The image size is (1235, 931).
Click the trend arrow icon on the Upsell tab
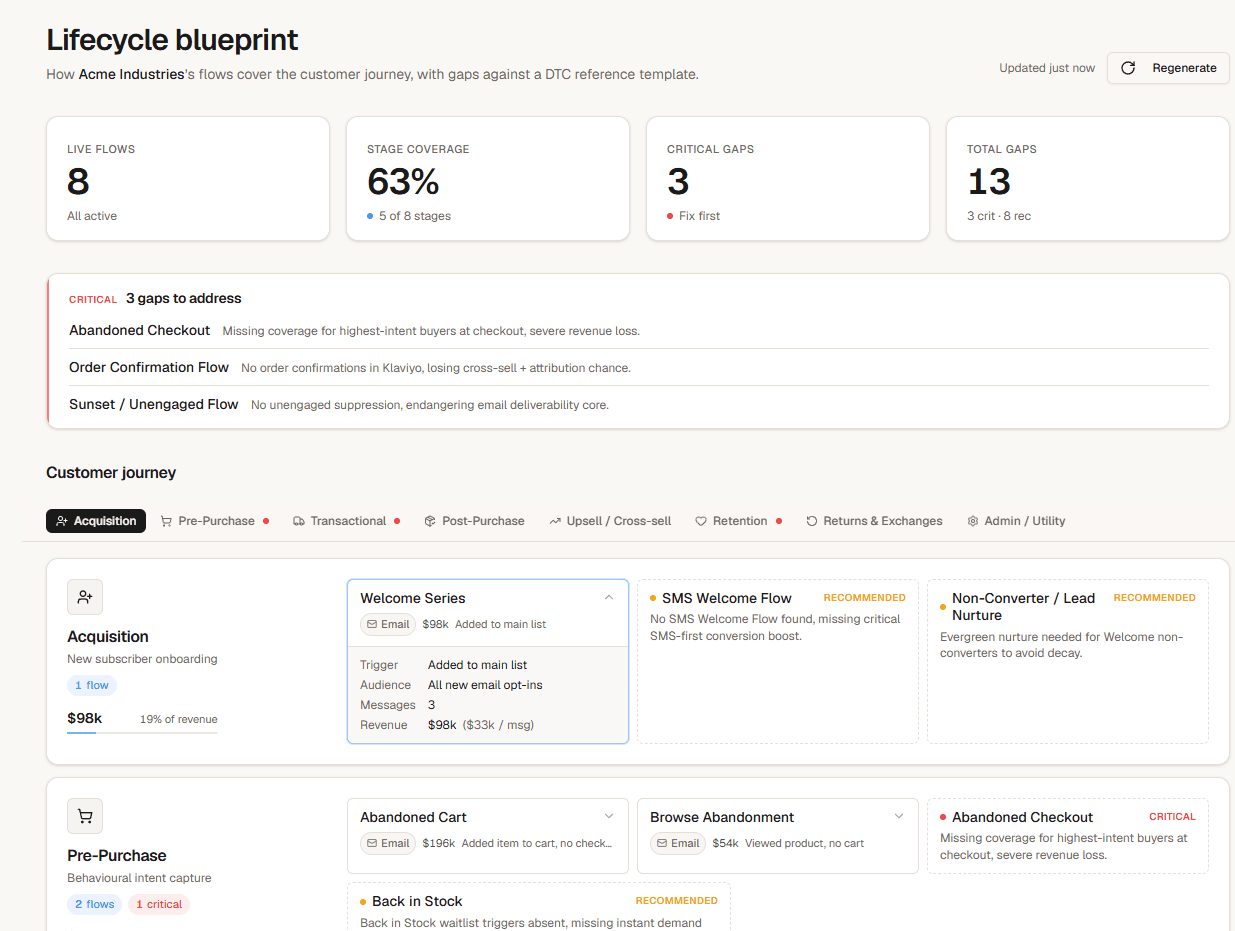[555, 521]
